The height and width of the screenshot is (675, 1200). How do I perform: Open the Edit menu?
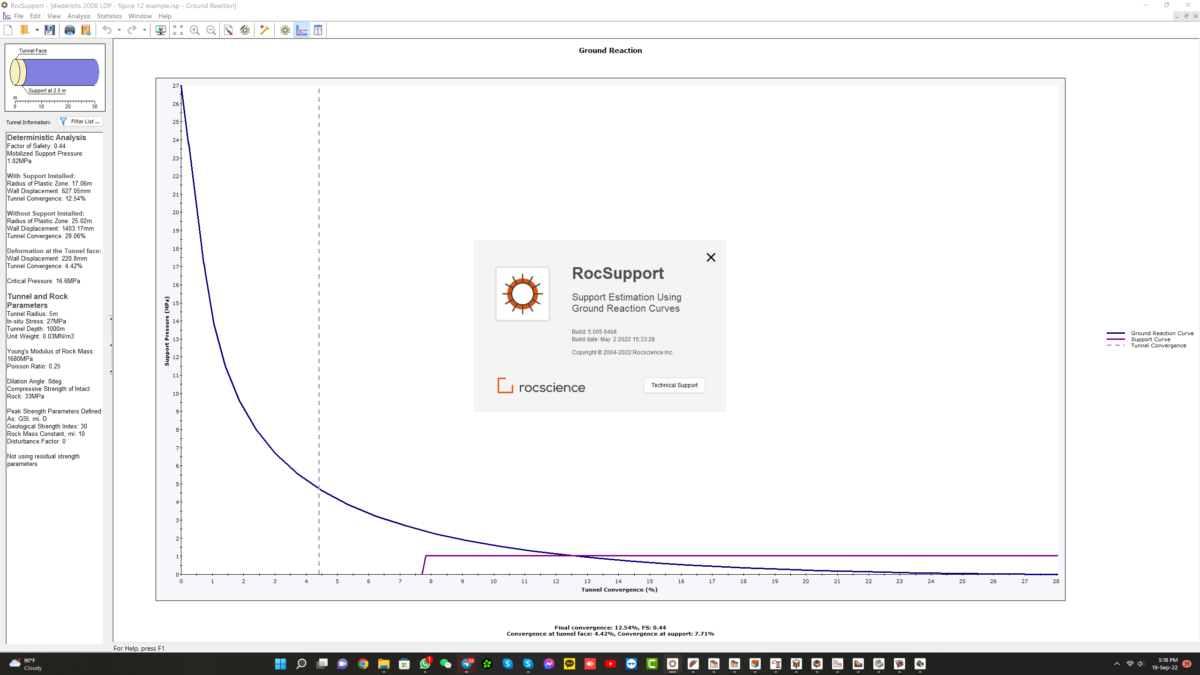pos(35,16)
